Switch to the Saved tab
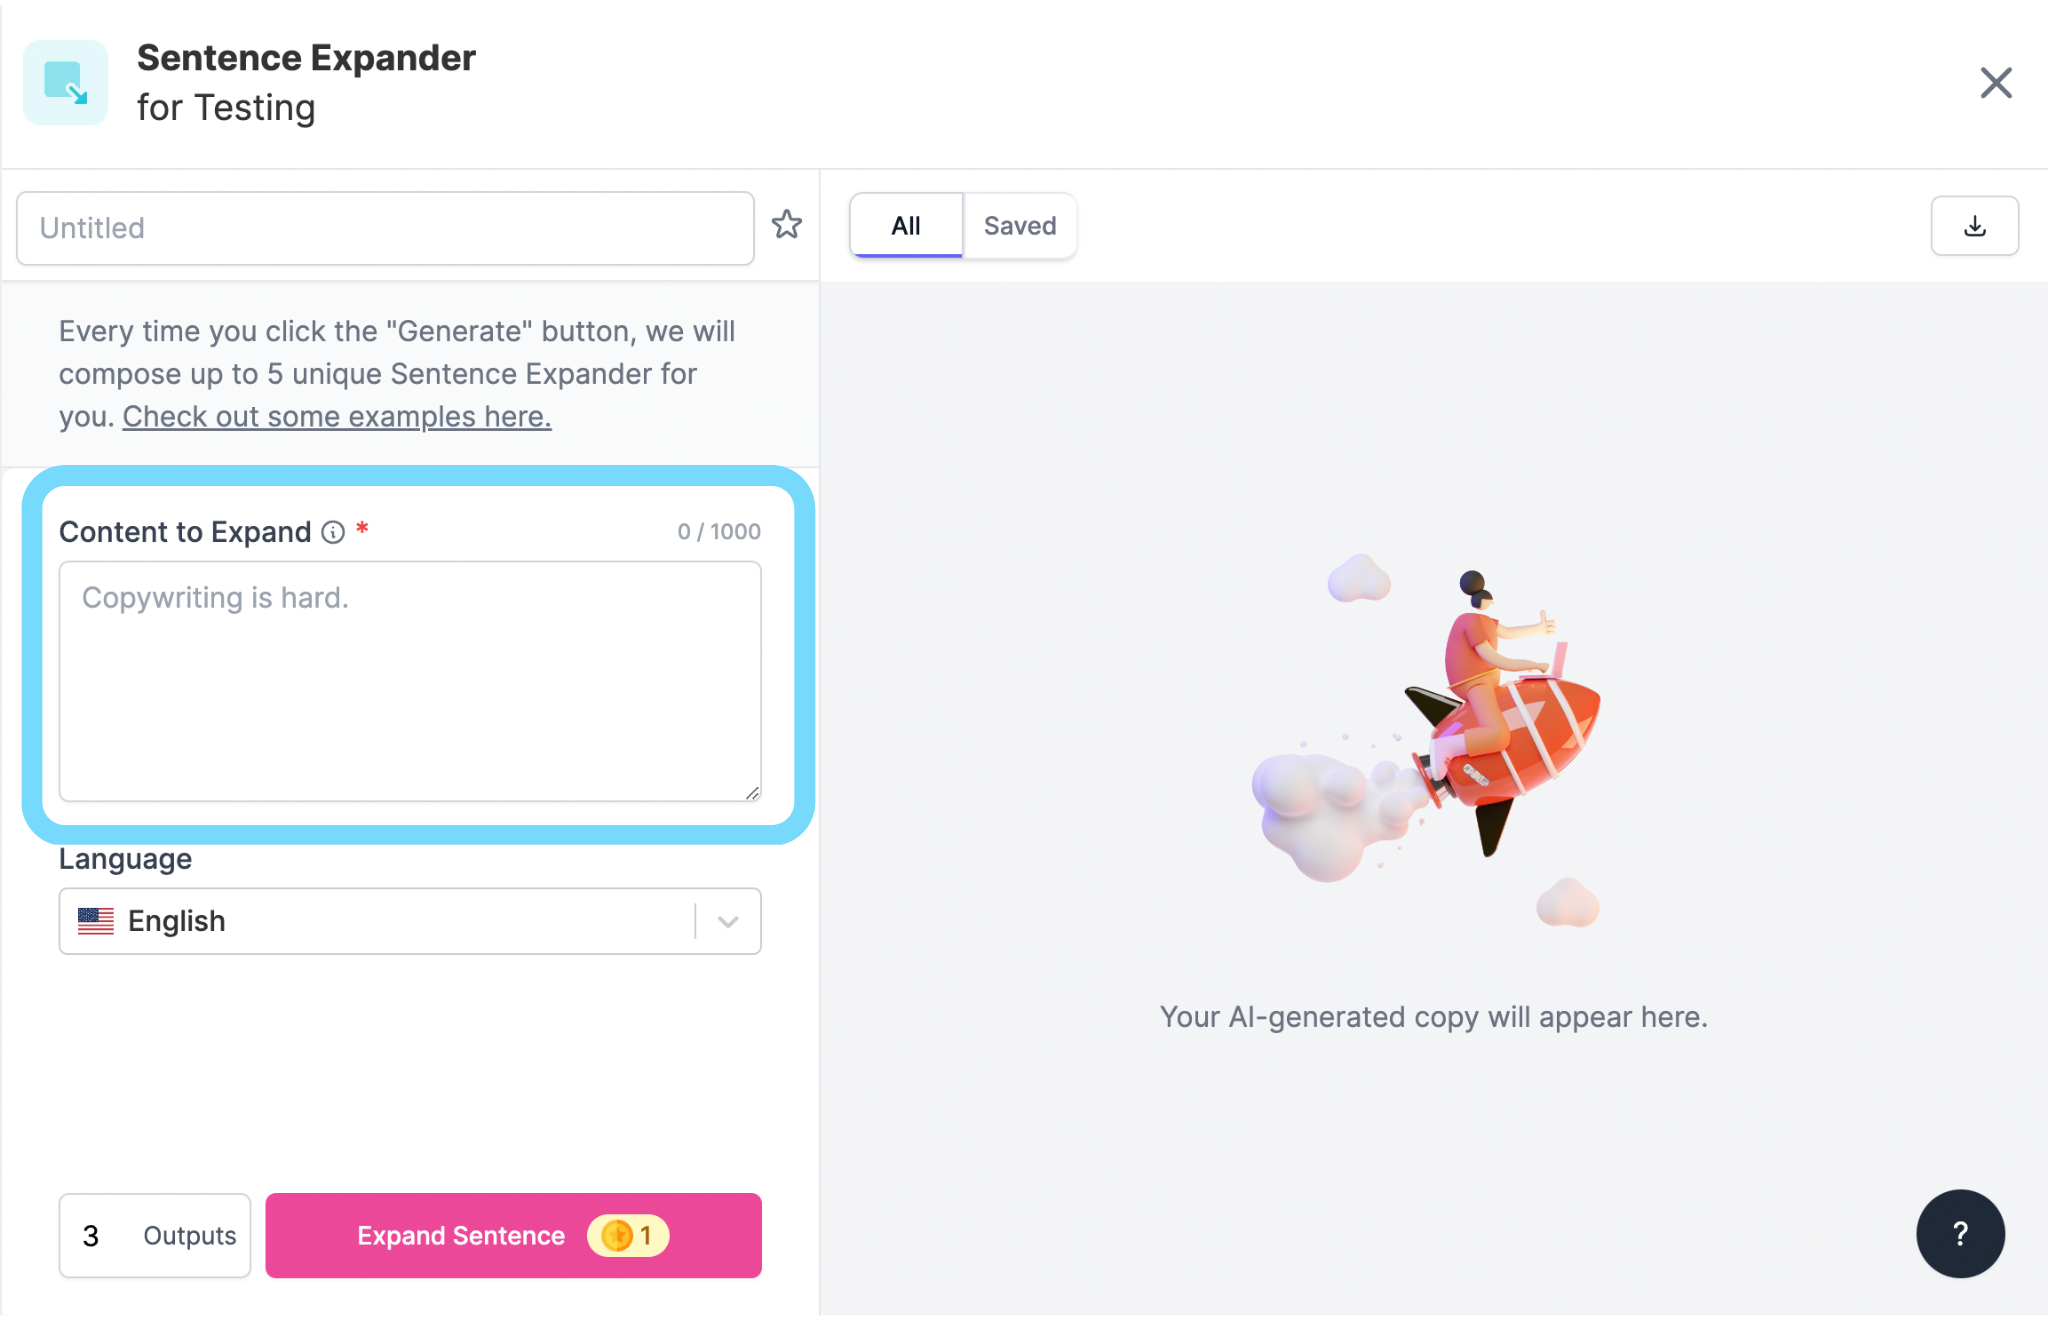This screenshot has height=1320, width=2048. point(1020,226)
